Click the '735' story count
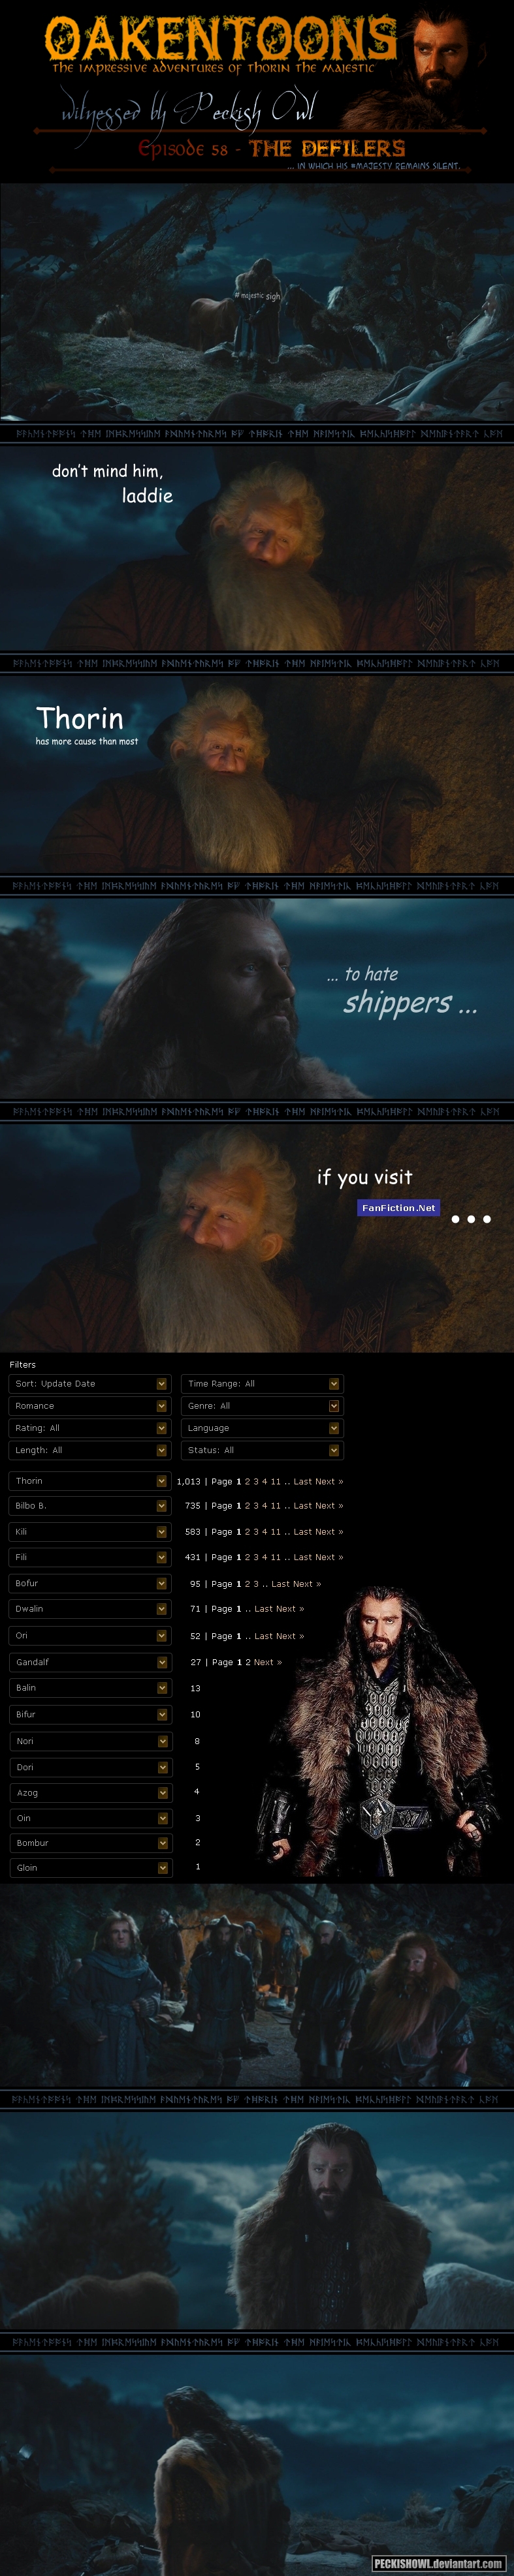 click(x=193, y=1506)
